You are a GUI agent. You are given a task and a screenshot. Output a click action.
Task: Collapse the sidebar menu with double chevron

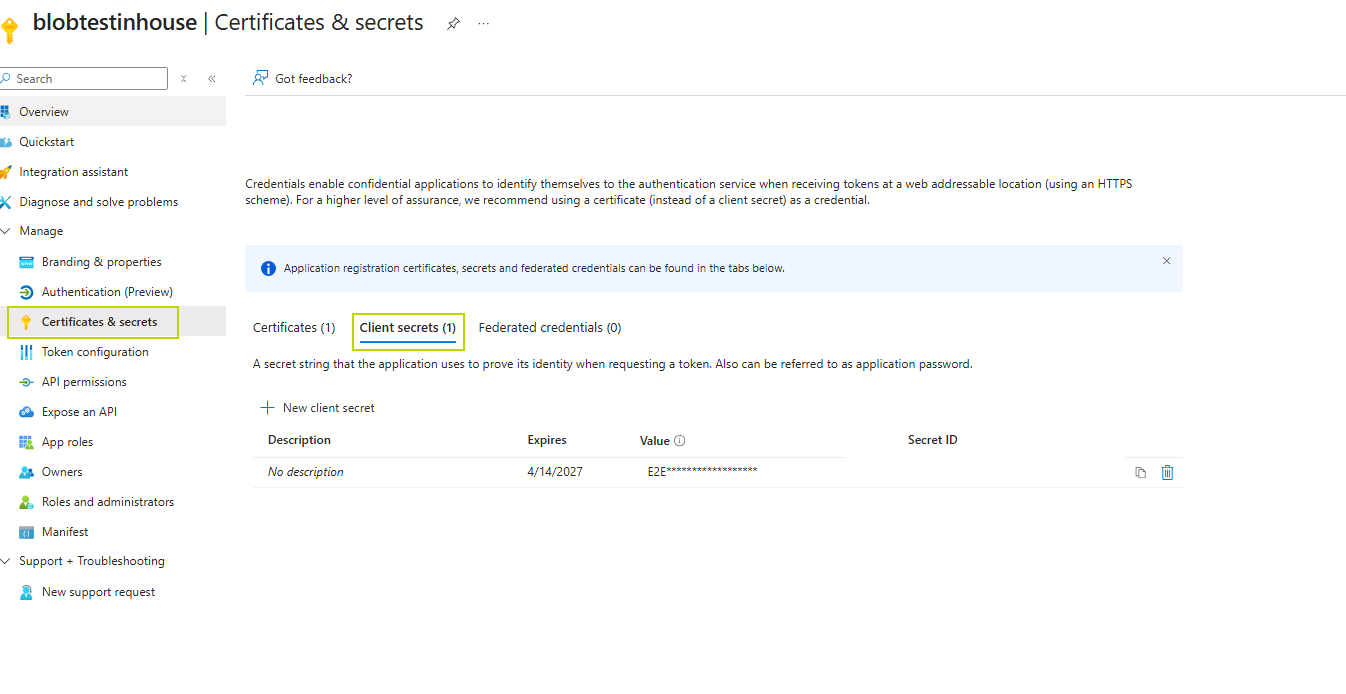point(212,78)
